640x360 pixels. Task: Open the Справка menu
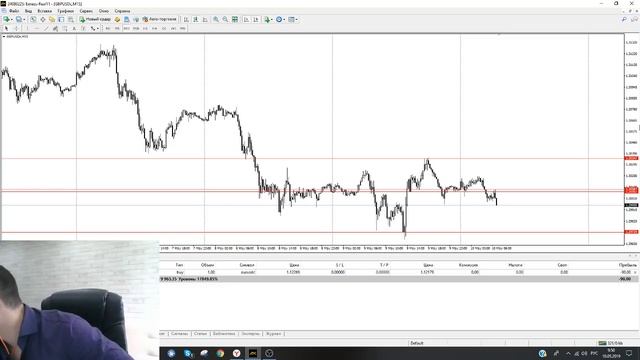point(122,11)
